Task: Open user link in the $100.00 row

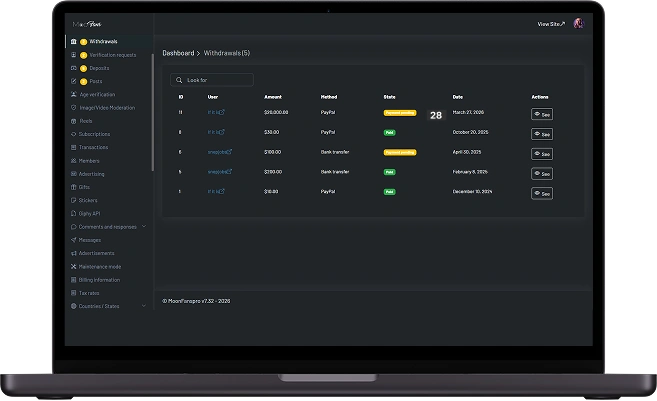Action: click(x=220, y=152)
